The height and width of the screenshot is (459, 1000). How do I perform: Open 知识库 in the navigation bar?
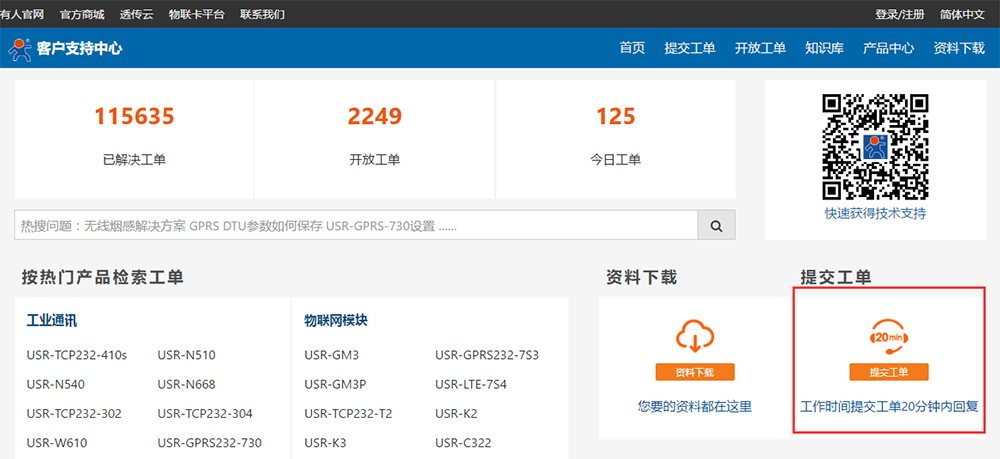[824, 48]
